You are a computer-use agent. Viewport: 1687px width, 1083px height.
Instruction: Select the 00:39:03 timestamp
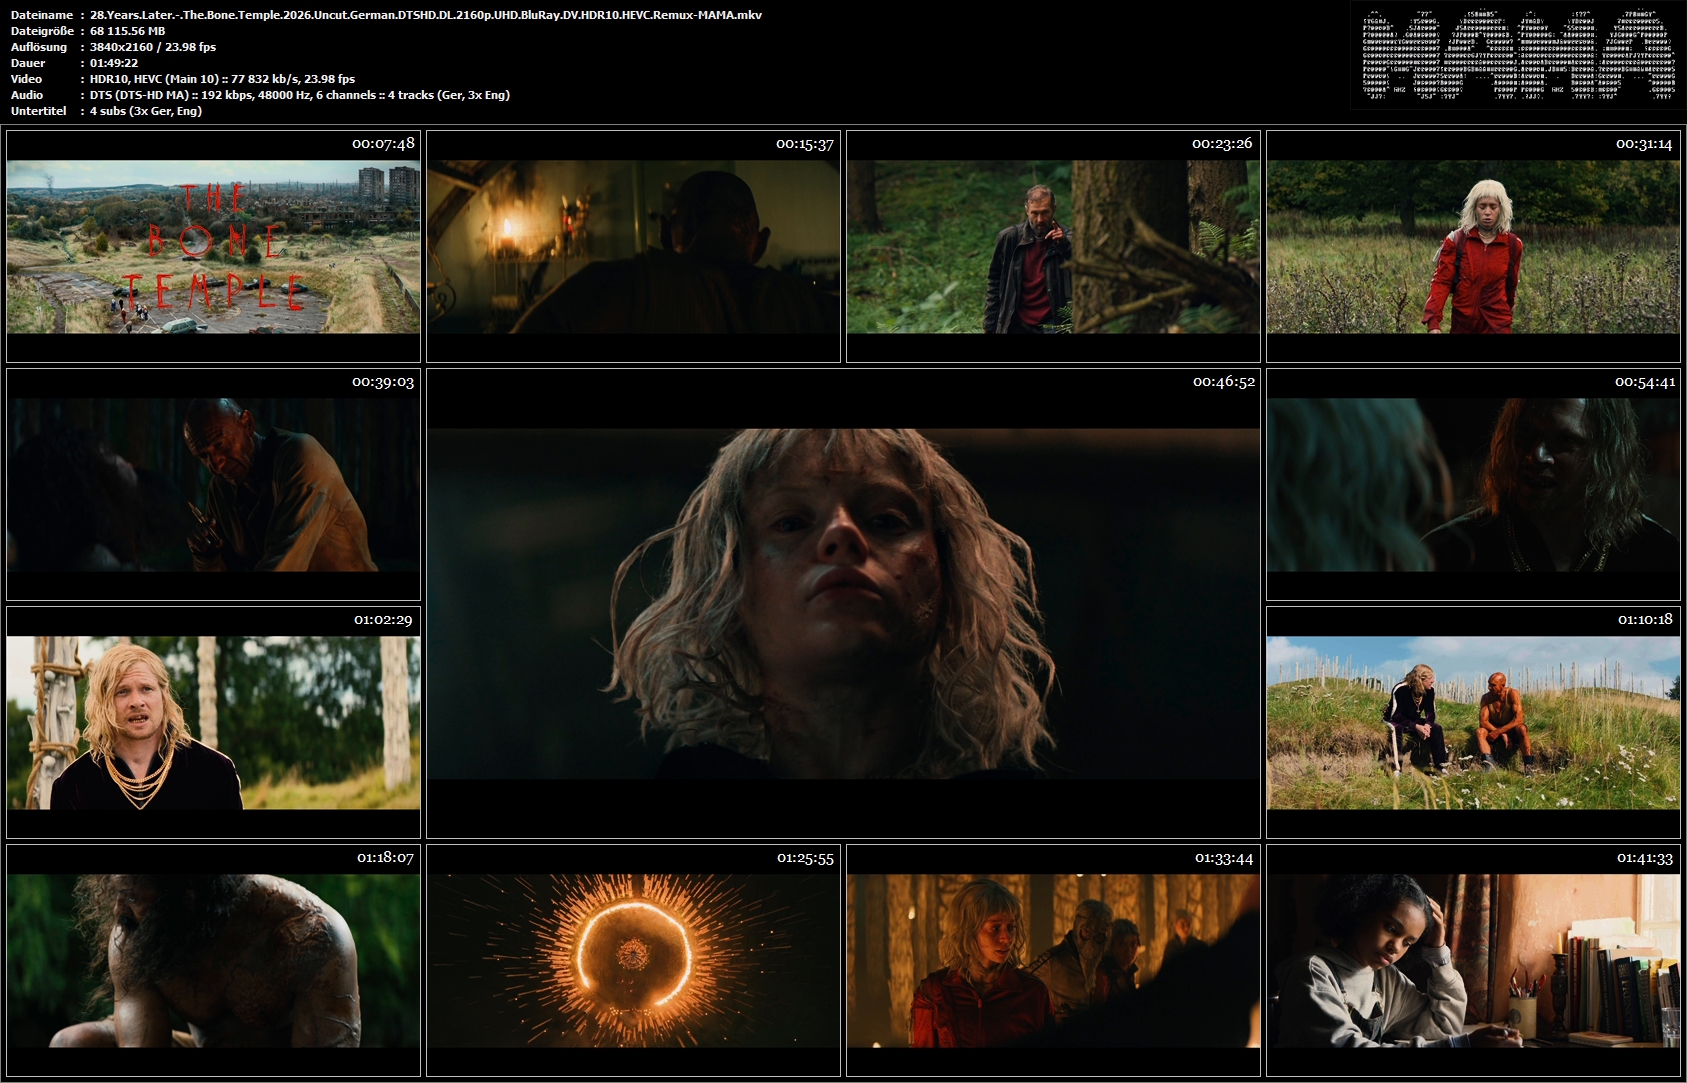(x=383, y=382)
